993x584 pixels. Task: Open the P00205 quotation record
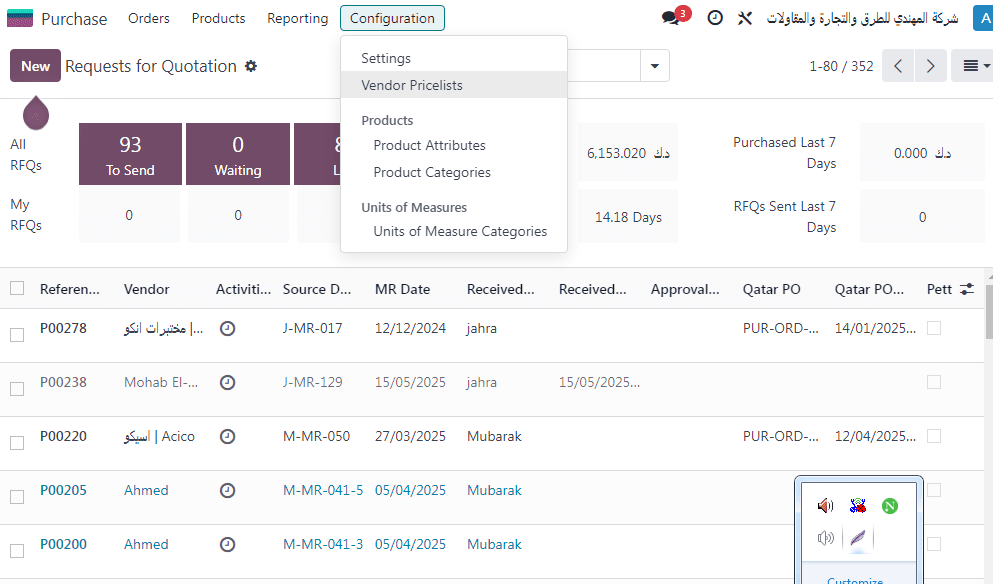63,490
